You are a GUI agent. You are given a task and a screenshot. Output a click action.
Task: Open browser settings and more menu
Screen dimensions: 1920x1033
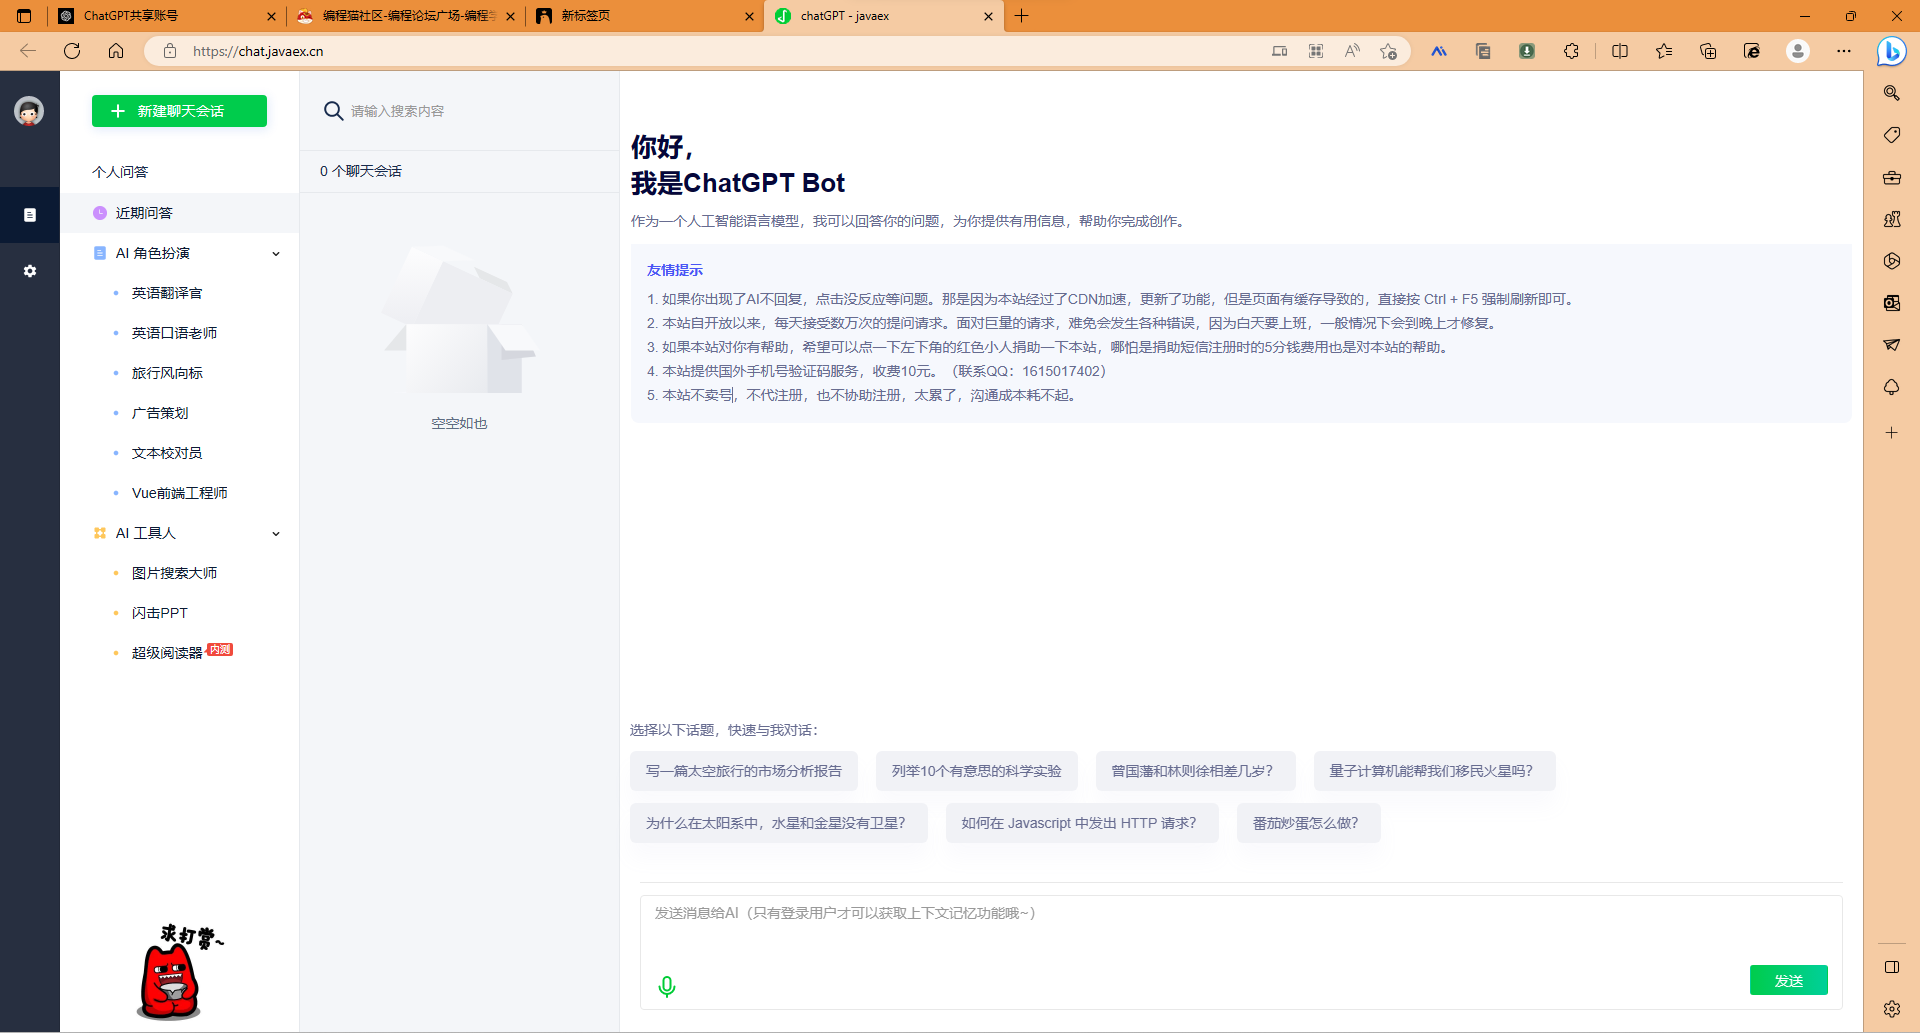click(x=1844, y=51)
